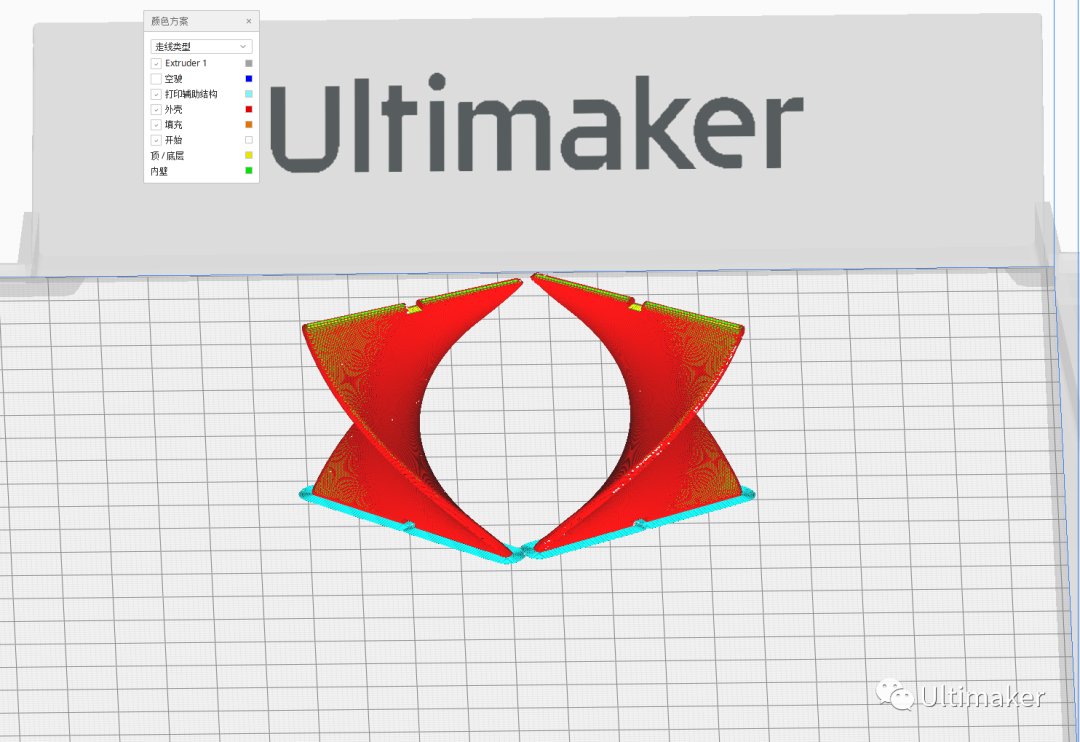This screenshot has width=1080, height=742.
Task: Toggle the 开始 checkbox
Action: tap(156, 140)
